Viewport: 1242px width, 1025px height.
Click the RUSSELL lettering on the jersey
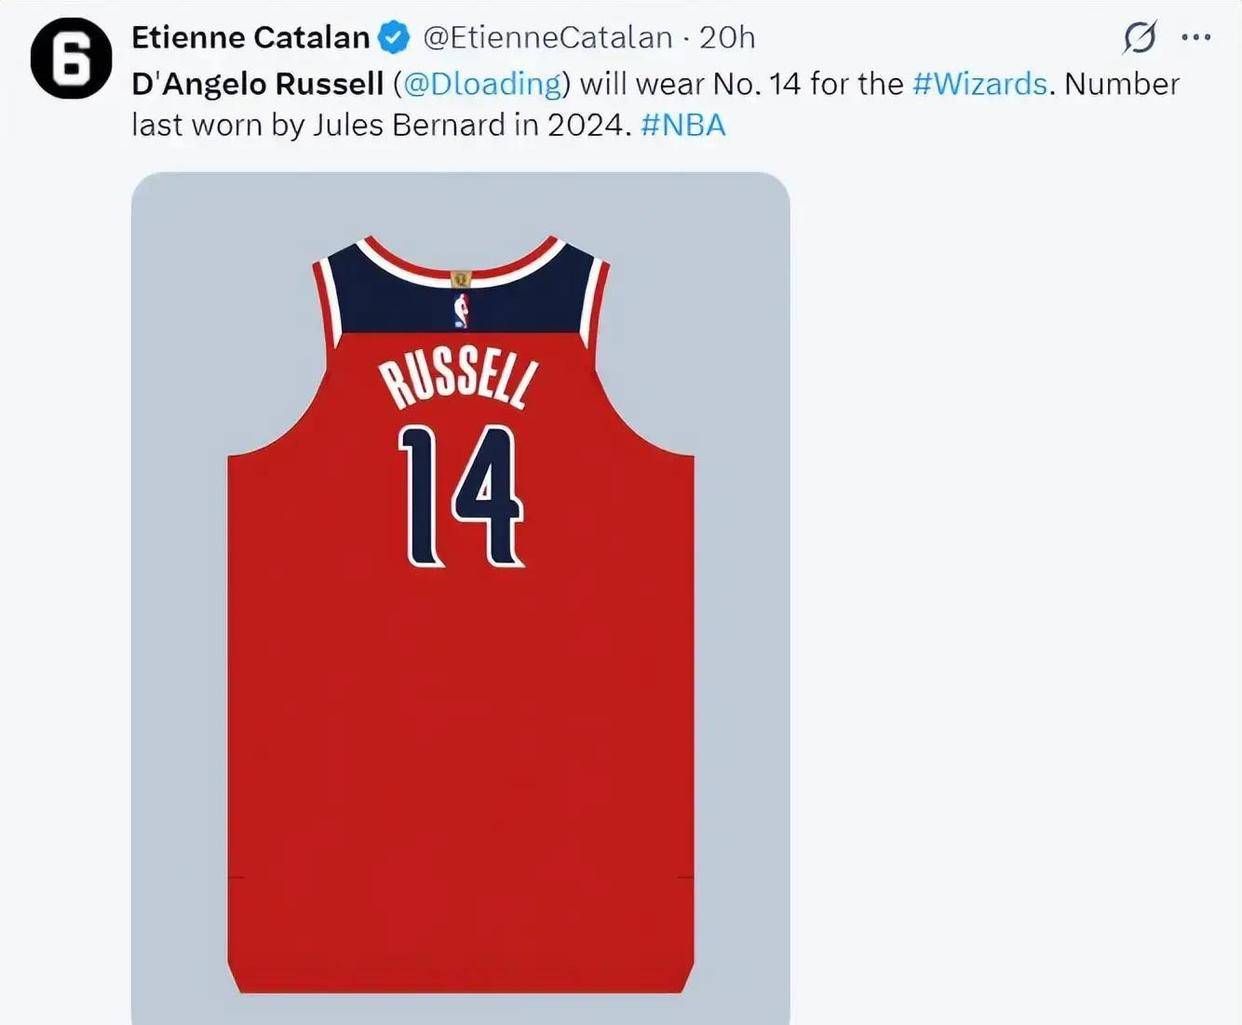tap(459, 382)
